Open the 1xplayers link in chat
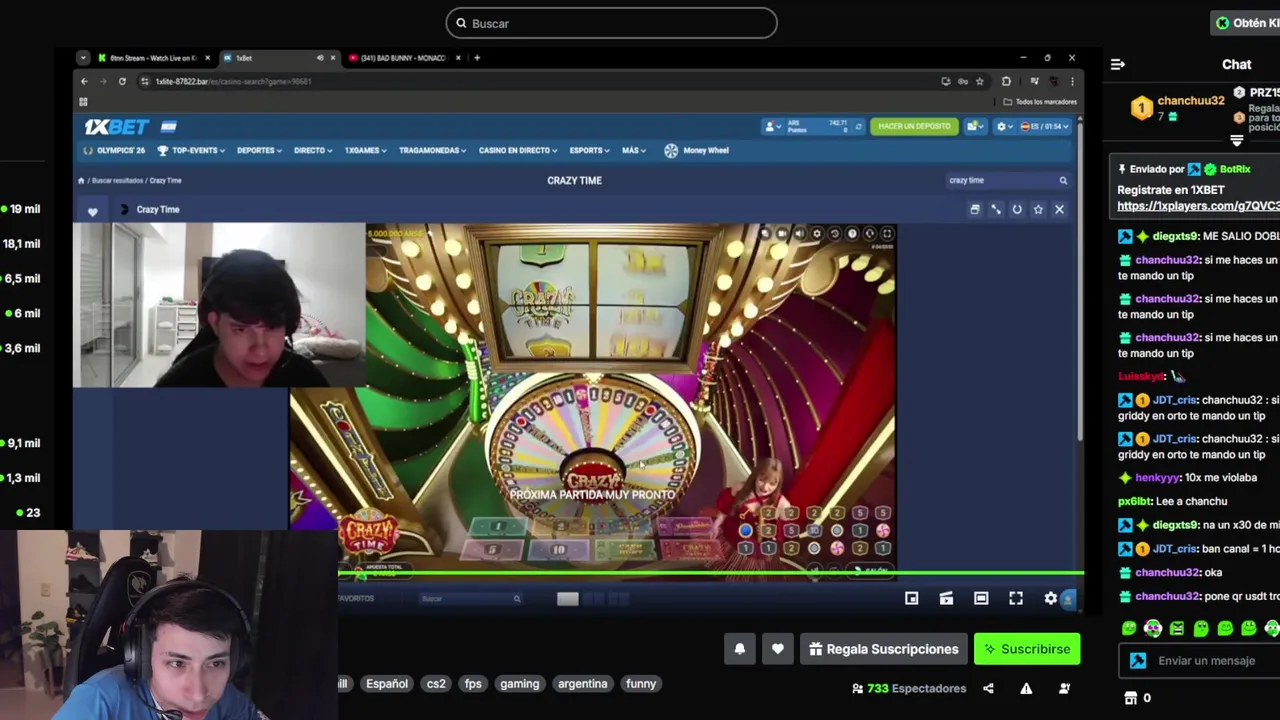1280x720 pixels. click(x=1198, y=206)
